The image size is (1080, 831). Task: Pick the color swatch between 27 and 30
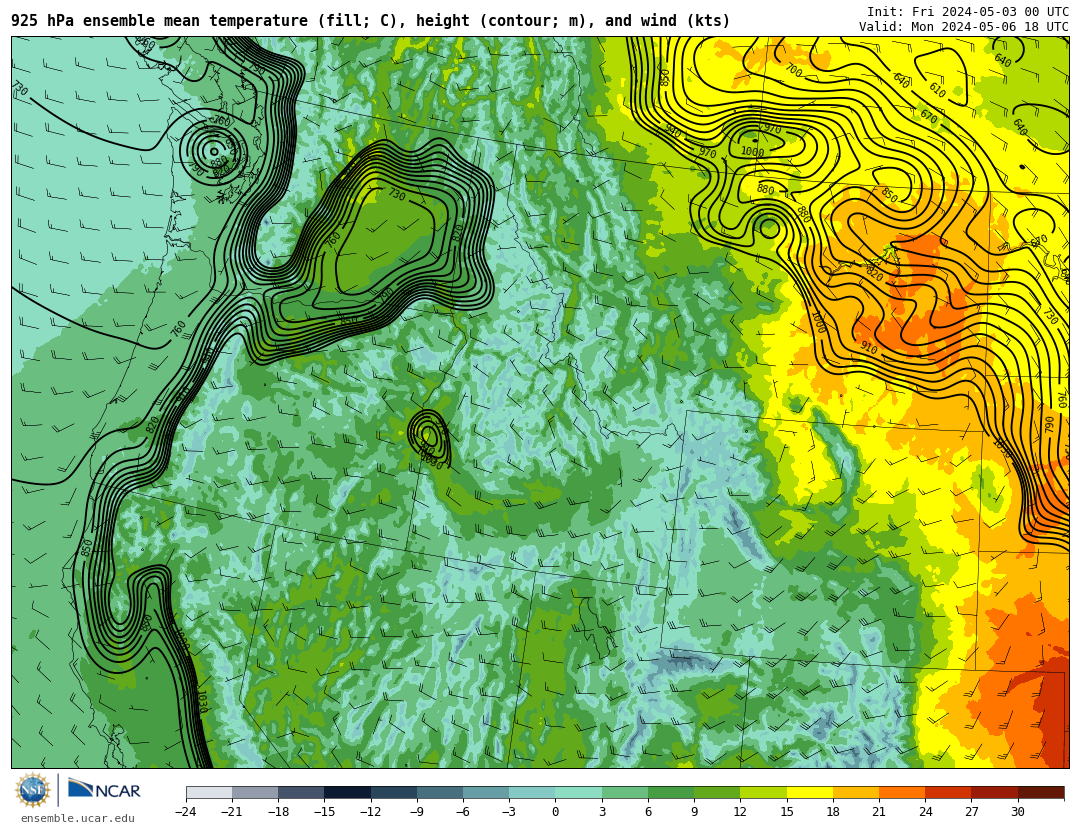(x=995, y=793)
